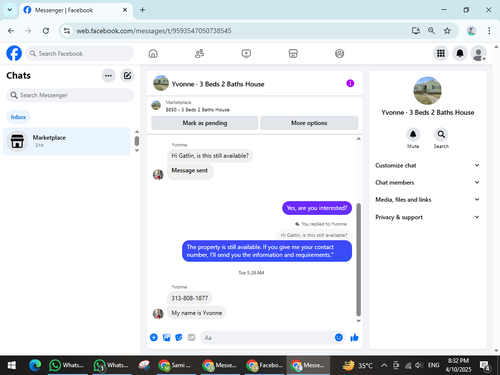Expand Chat members section
Viewport: 500px width, 375px height.
click(427, 182)
